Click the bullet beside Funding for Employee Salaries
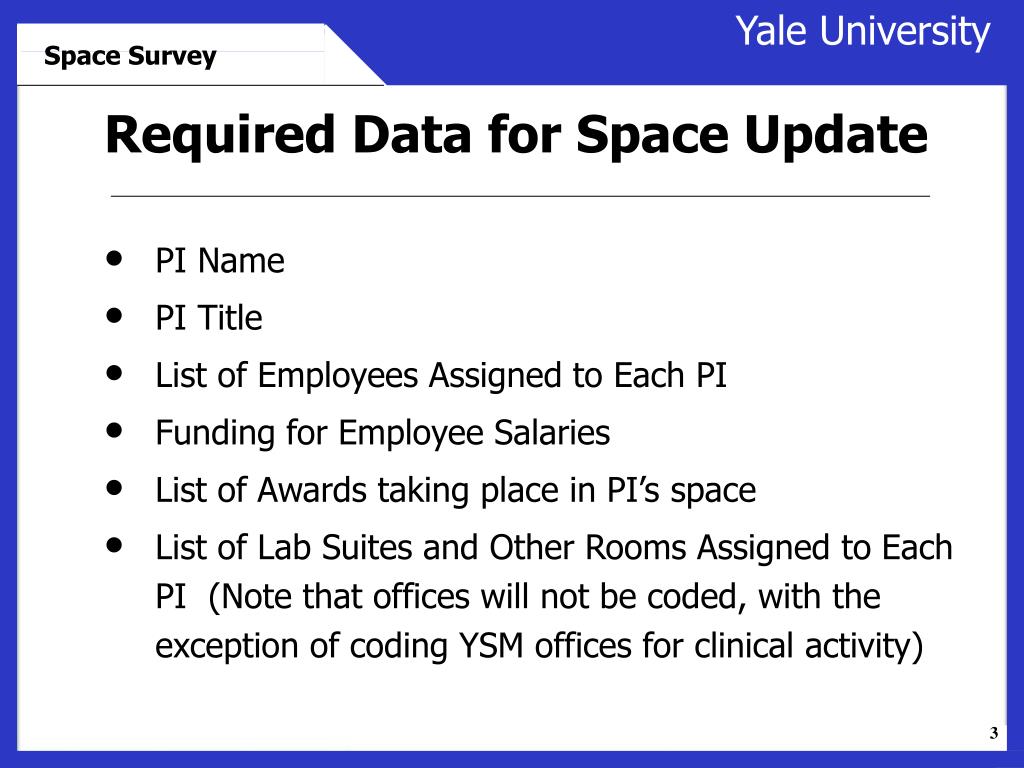Screen dimensions: 1024x768 (x=115, y=430)
